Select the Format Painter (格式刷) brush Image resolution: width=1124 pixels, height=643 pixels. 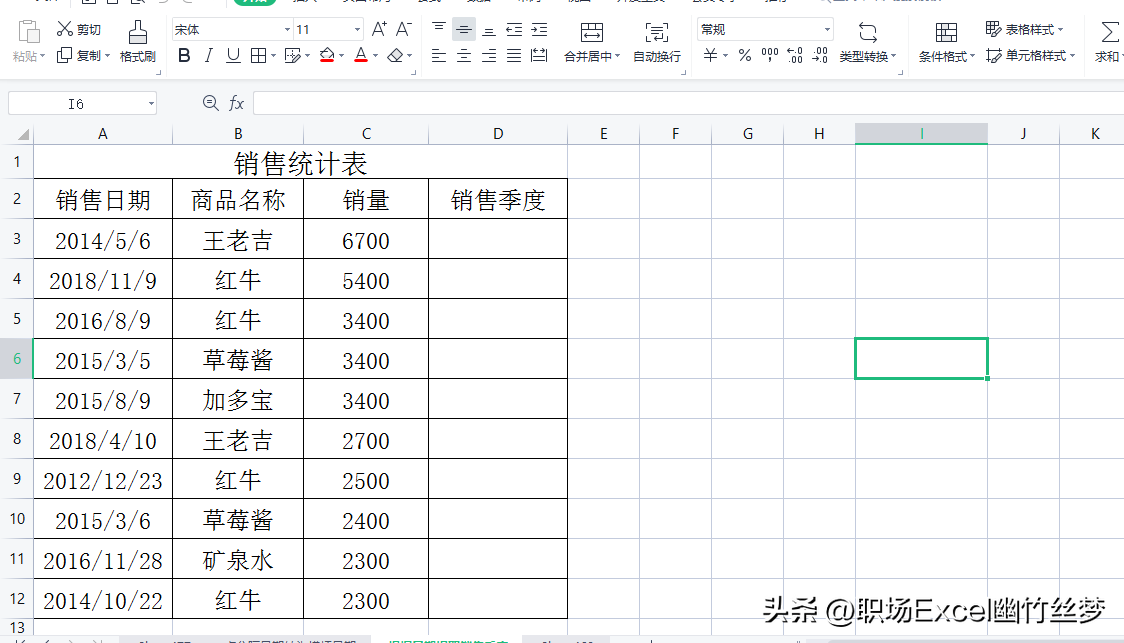(x=138, y=33)
